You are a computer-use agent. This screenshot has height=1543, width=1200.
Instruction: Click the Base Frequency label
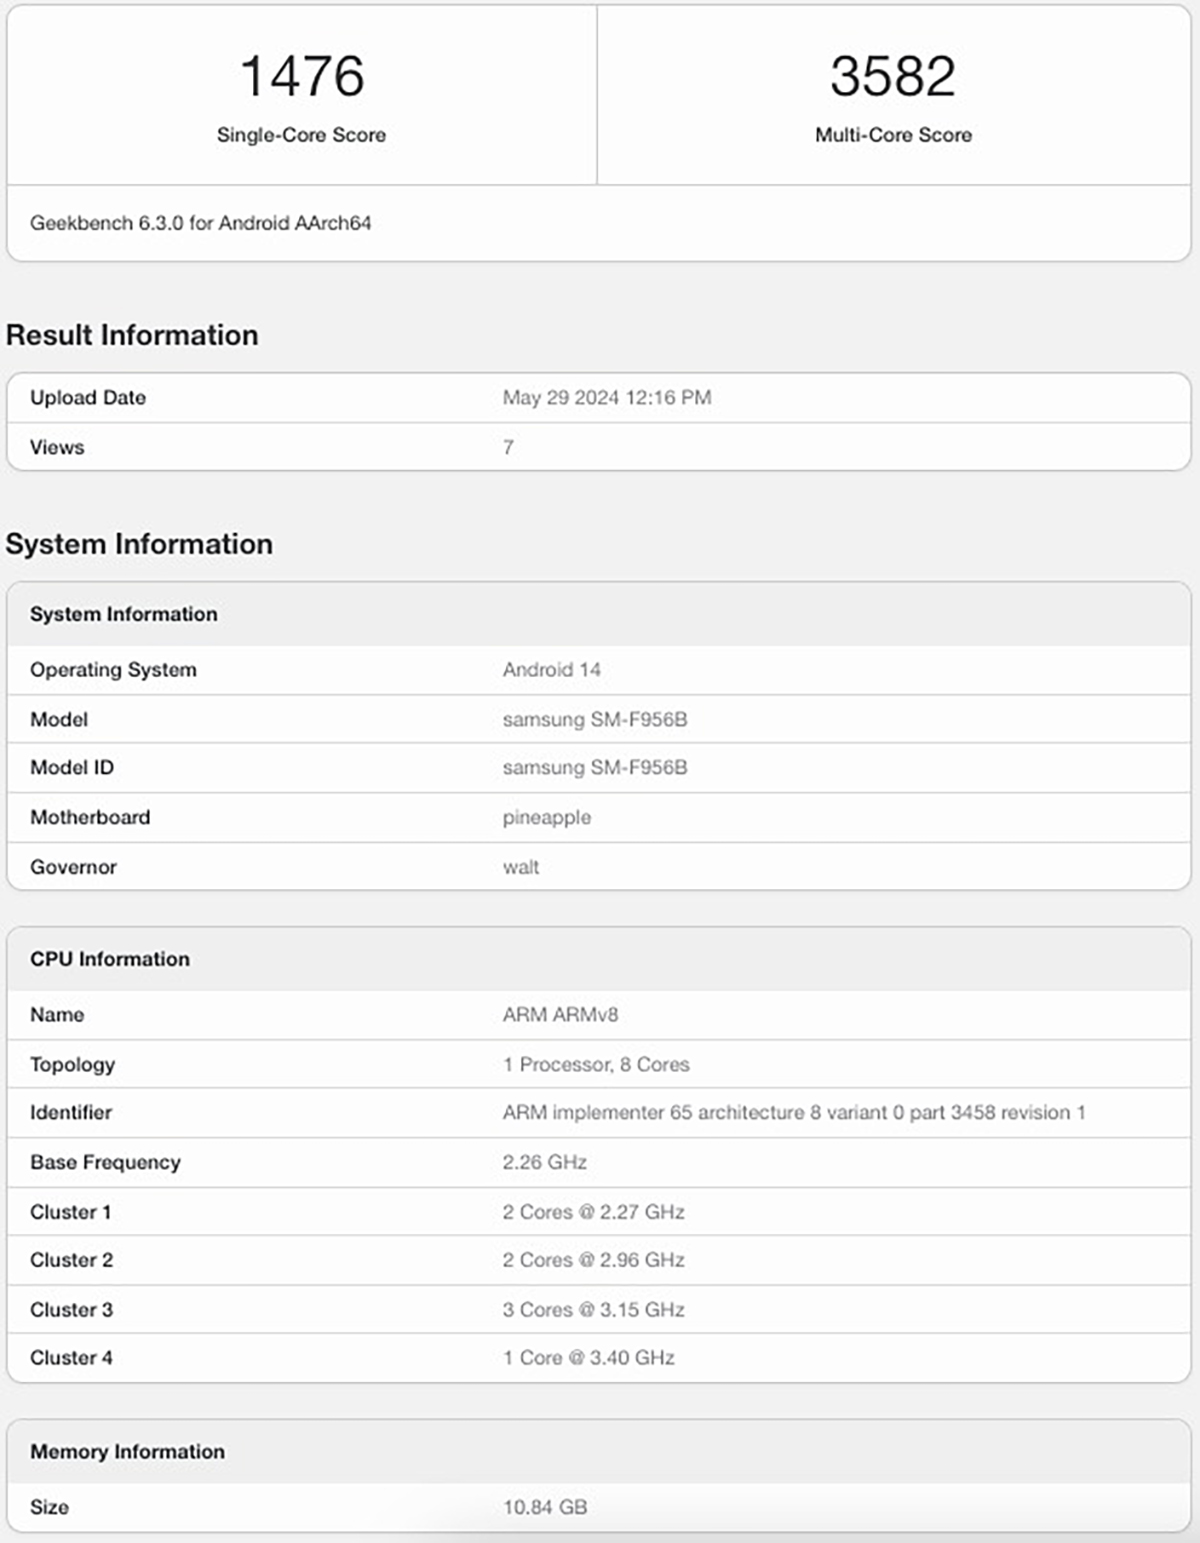tap(105, 1163)
